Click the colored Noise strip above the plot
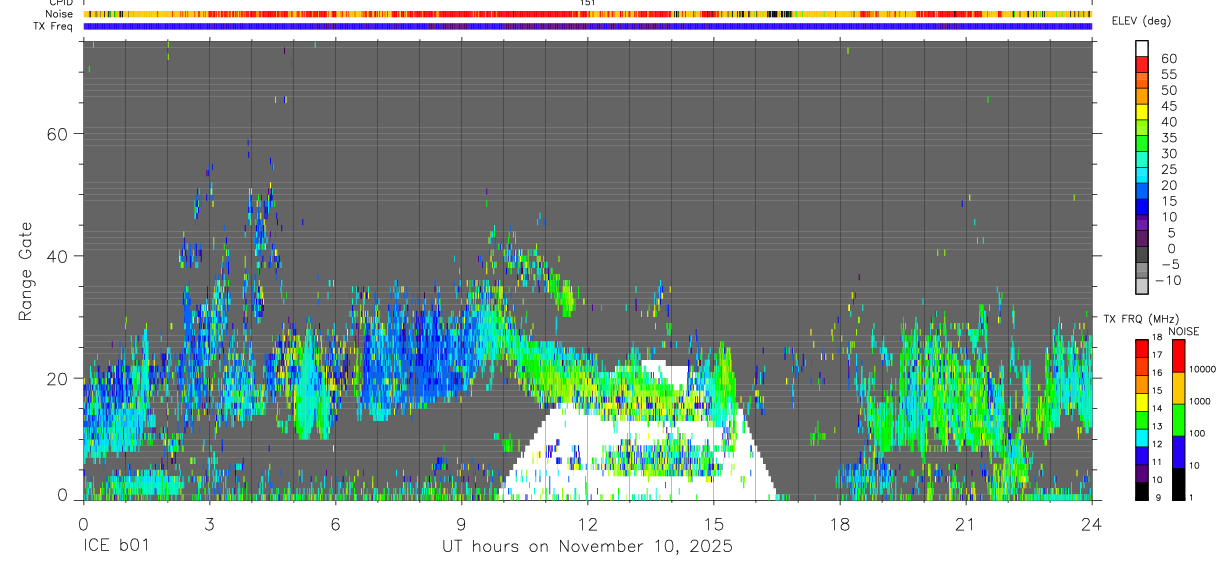Image resolution: width=1228 pixels, height=567 pixels. click(x=588, y=15)
